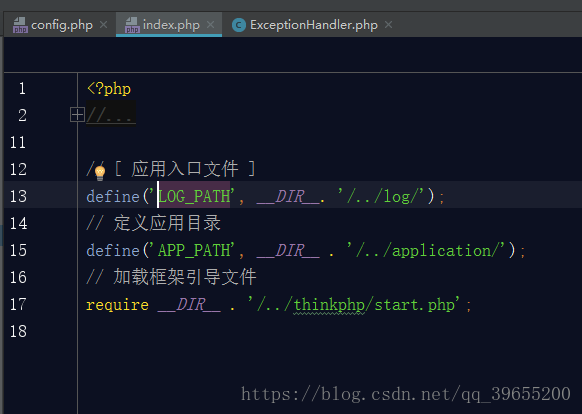The image size is (582, 414).
Task: Place cursor on the <?php opening tag
Action: (x=109, y=89)
